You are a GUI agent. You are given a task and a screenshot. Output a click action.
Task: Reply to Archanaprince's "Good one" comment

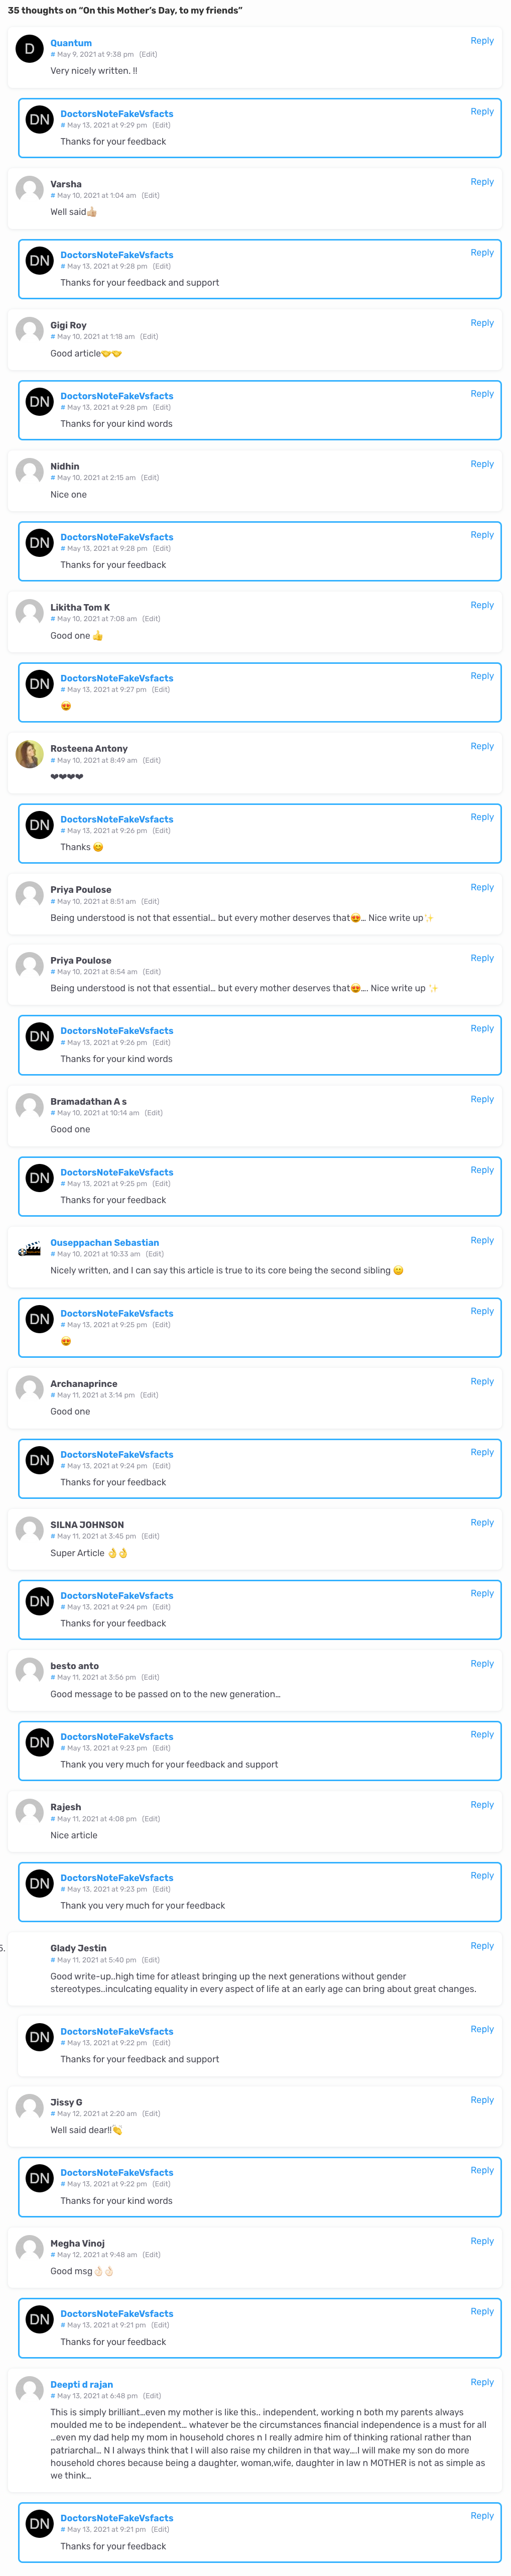tap(481, 1382)
